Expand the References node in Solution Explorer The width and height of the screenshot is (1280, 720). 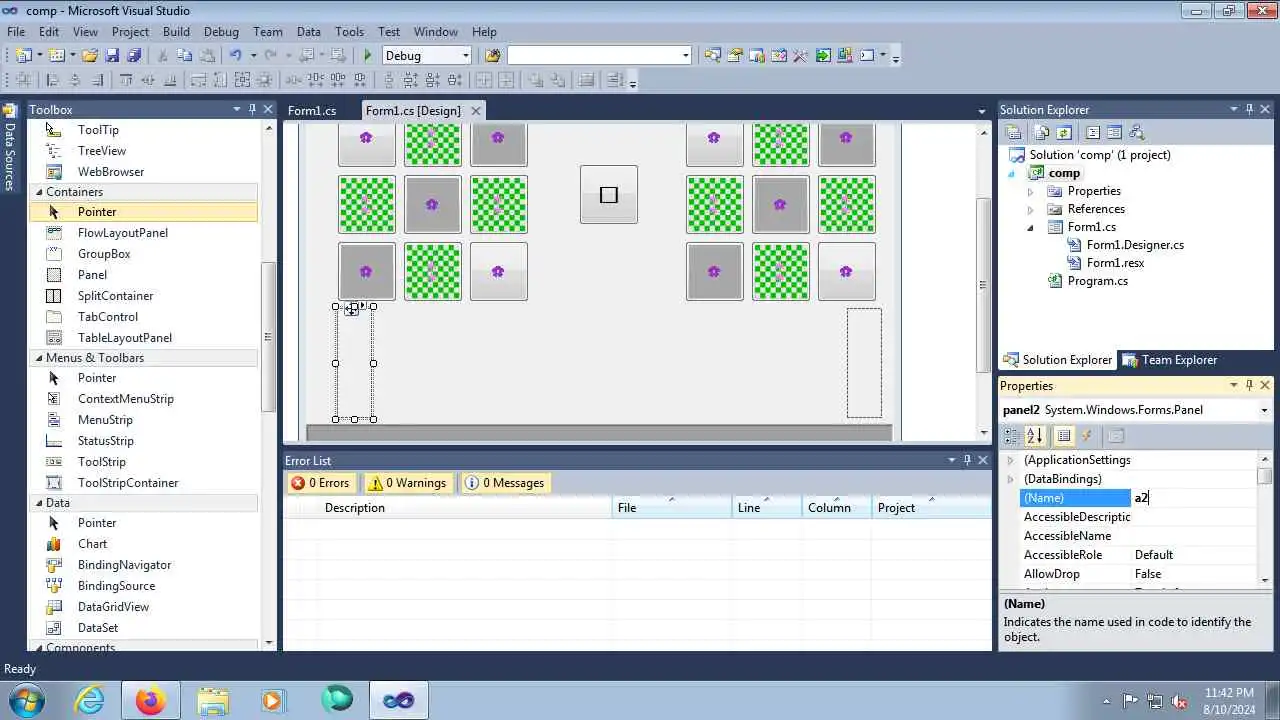1031,209
